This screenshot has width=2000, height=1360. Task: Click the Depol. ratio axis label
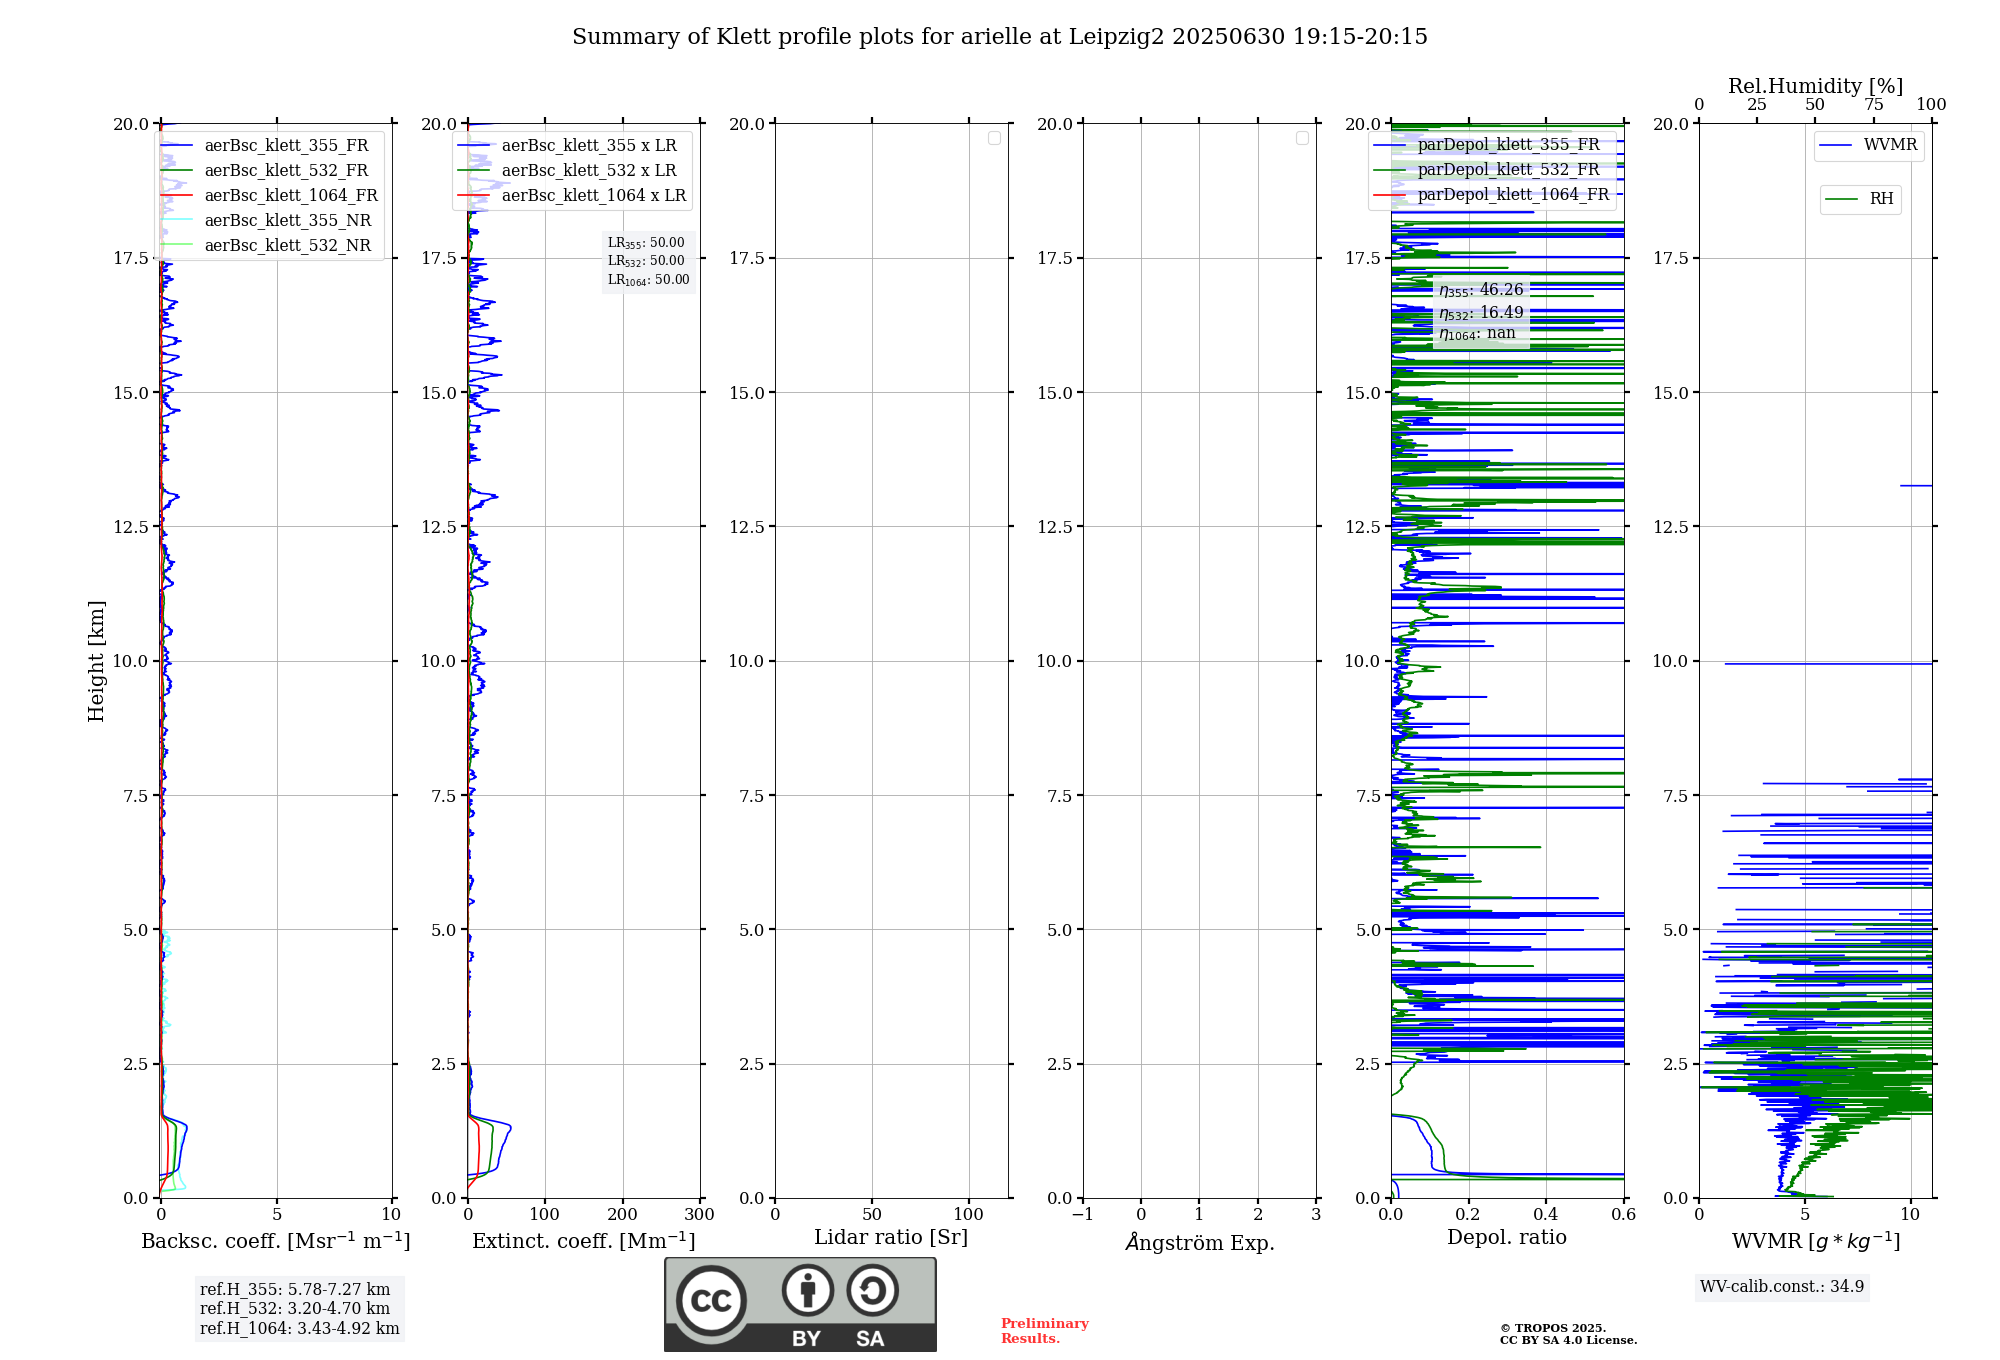(x=1507, y=1237)
